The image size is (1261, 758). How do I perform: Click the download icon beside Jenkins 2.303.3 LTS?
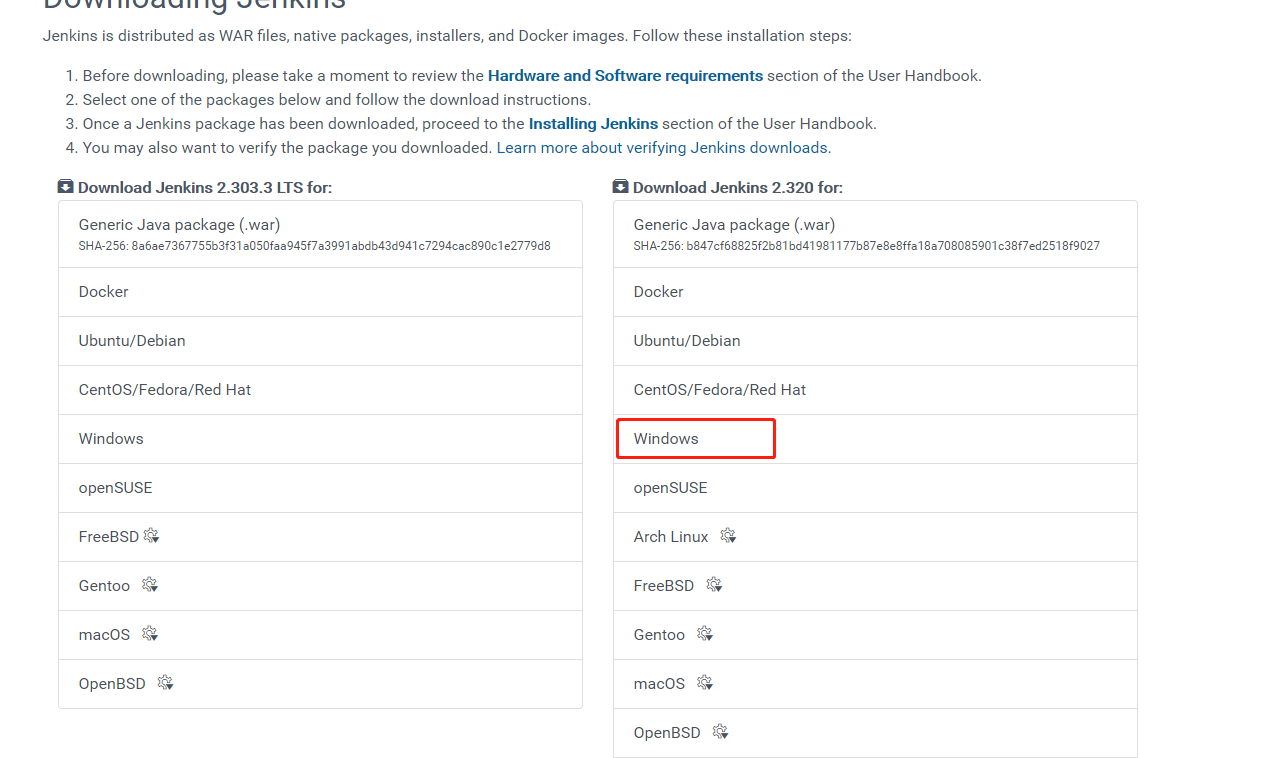pyautogui.click(x=65, y=187)
